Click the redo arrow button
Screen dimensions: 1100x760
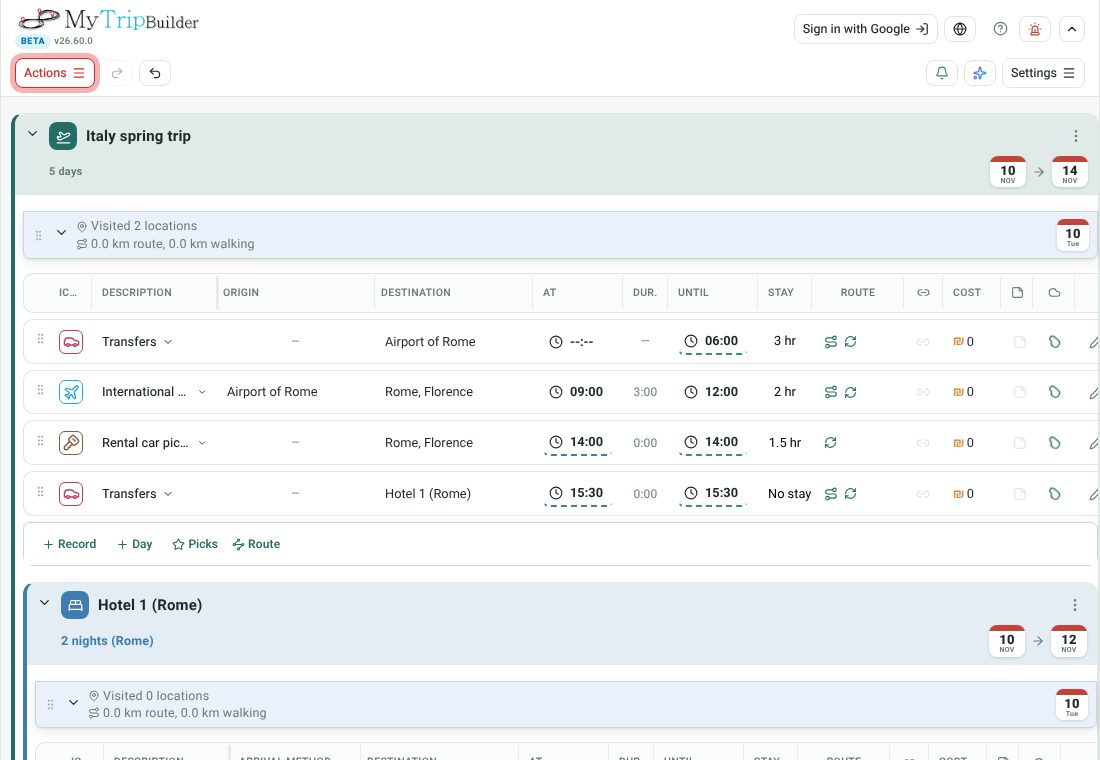(117, 73)
